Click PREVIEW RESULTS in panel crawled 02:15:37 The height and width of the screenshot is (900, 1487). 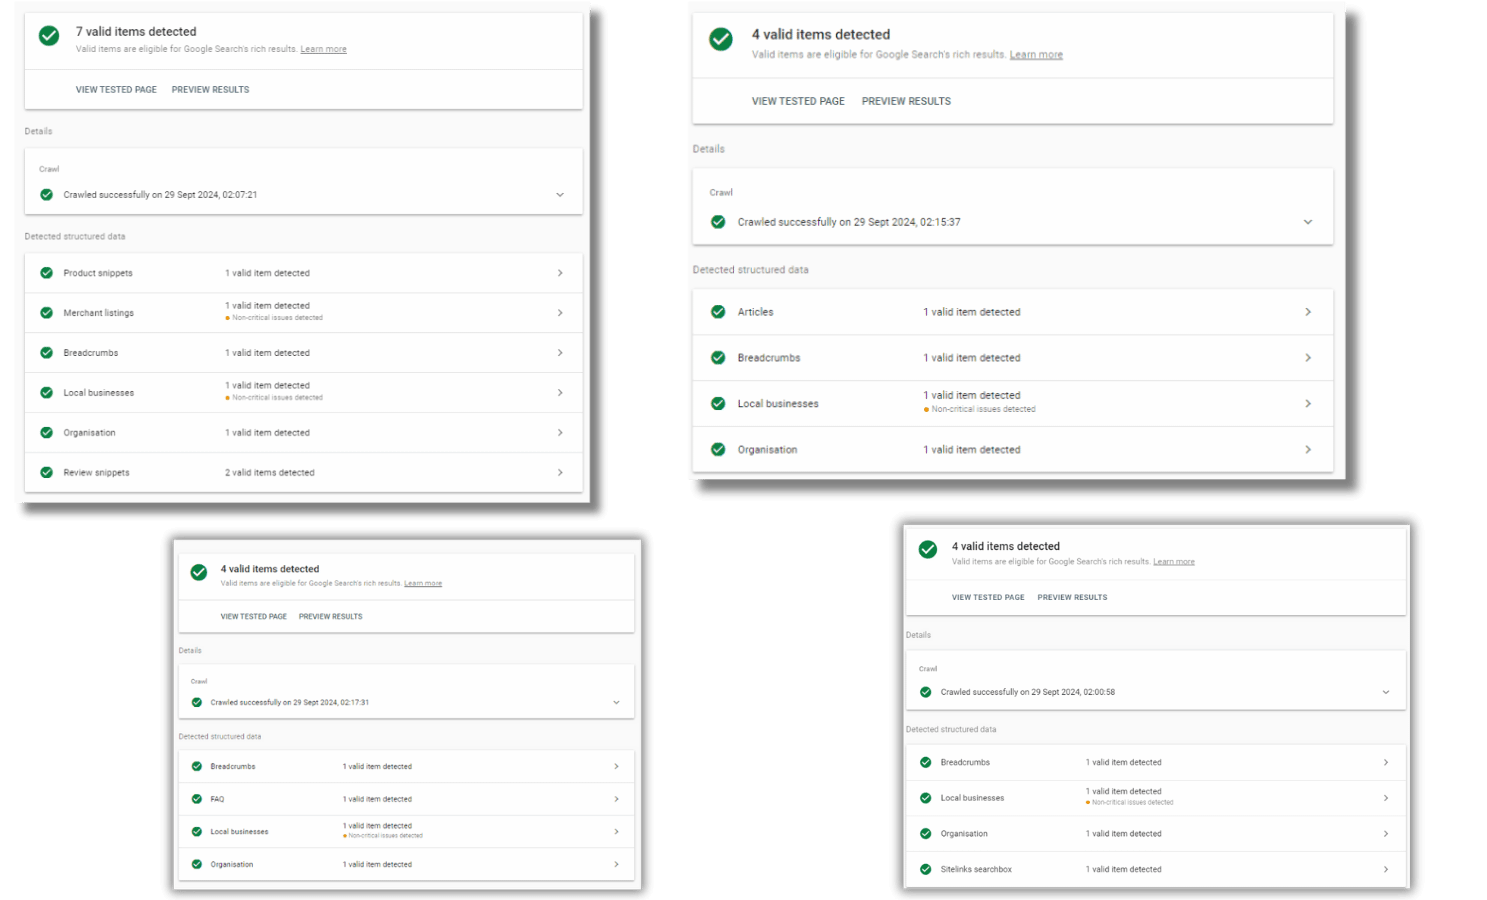click(906, 101)
